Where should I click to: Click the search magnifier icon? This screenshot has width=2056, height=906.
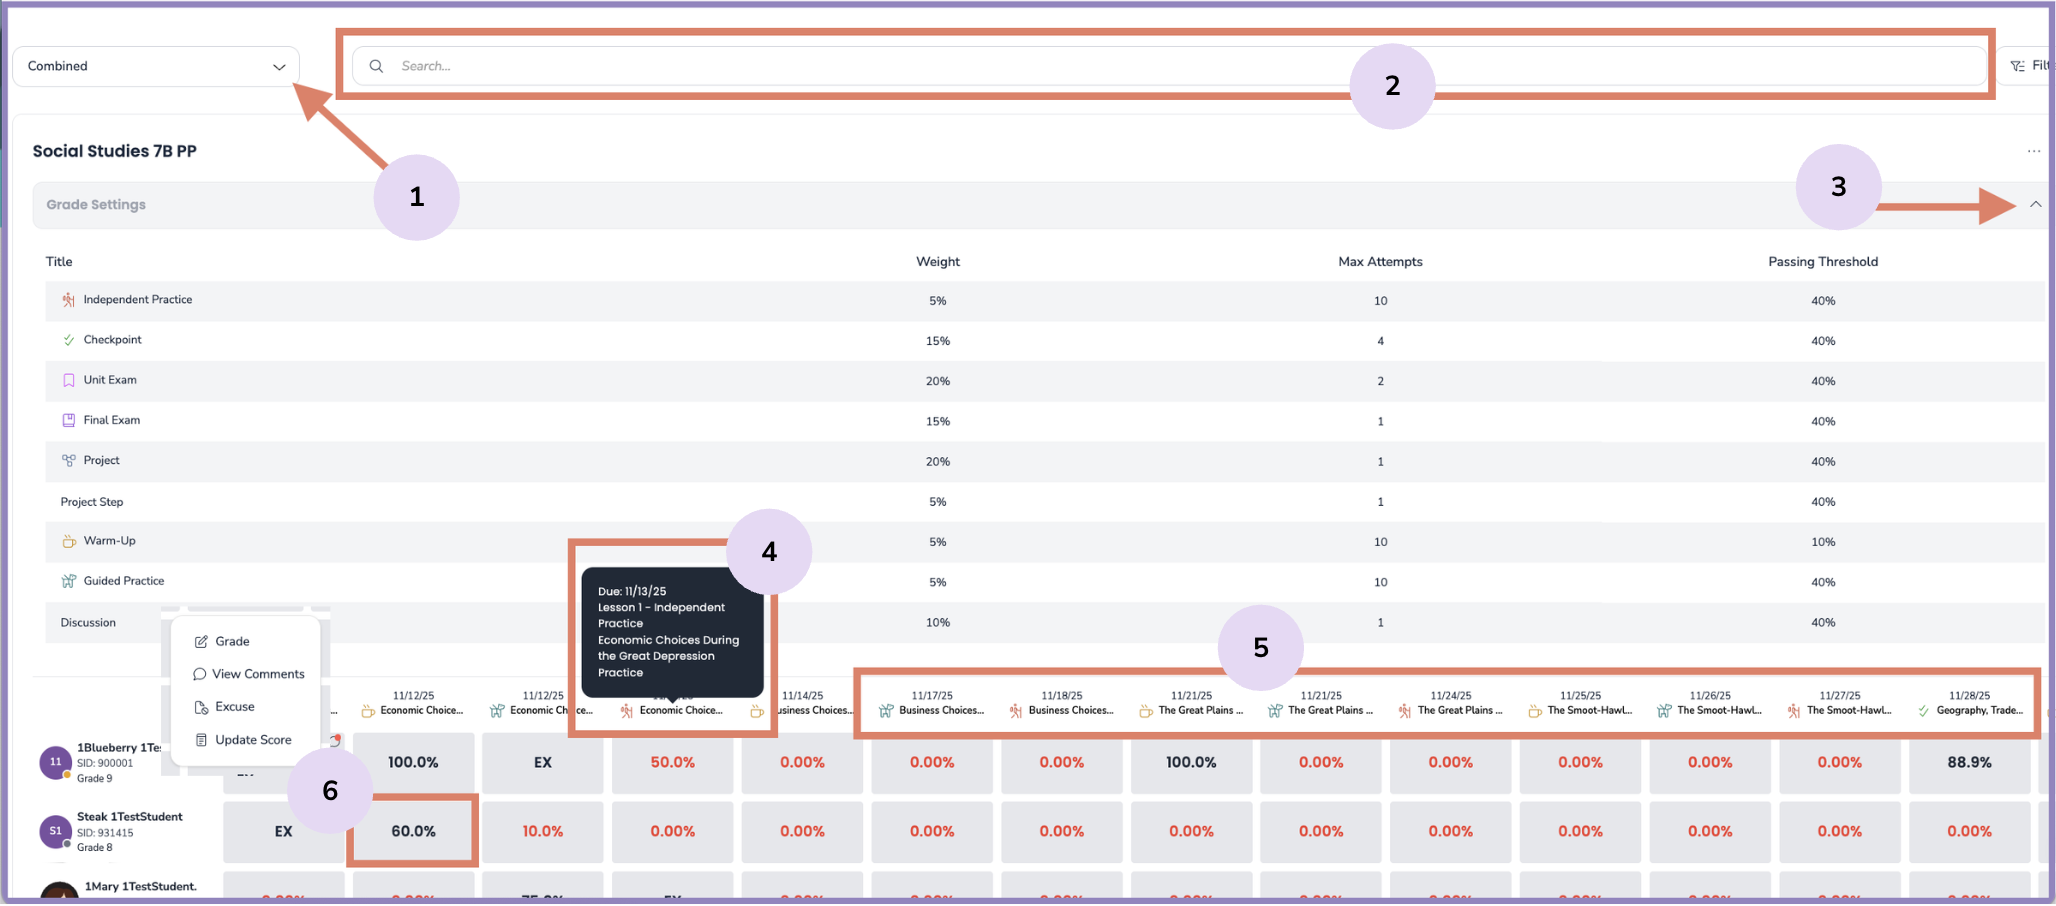tap(375, 65)
